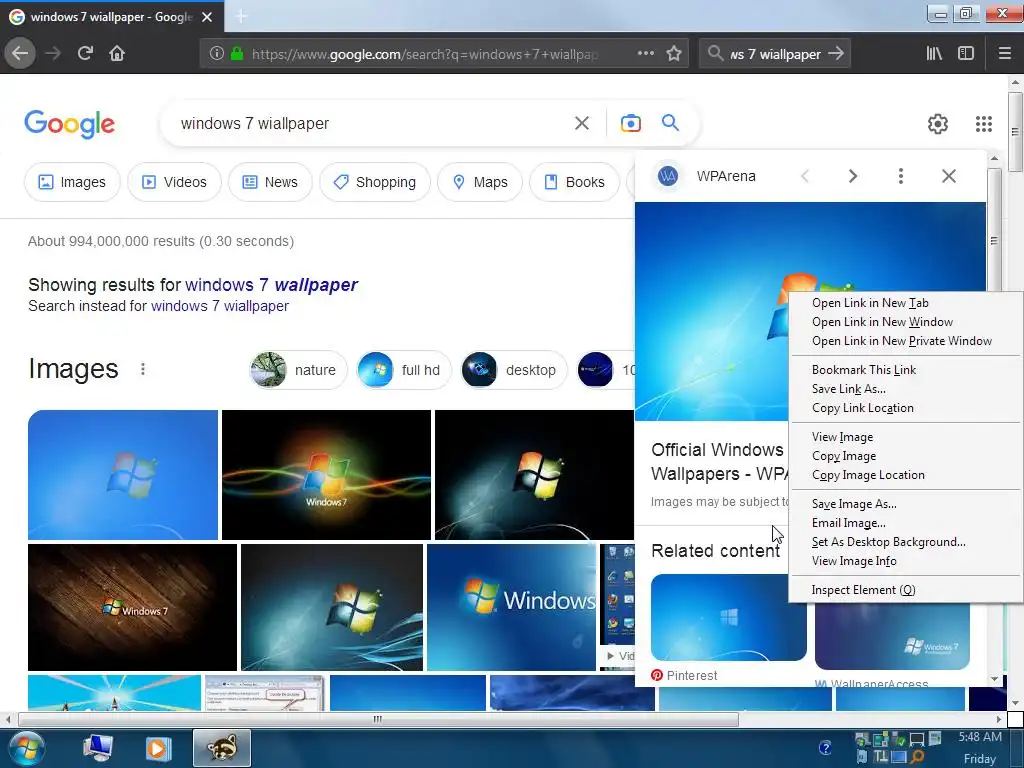The image size is (1024, 768).
Task: Click the Firefox back arrow button
Action: [20, 53]
